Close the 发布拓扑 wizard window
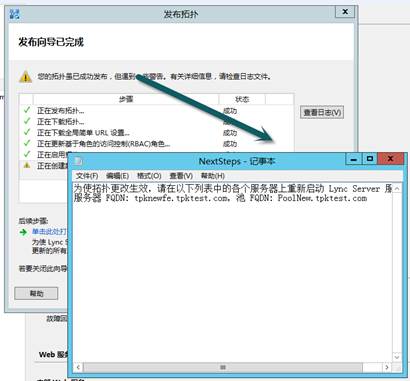The width and height of the screenshot is (410, 381). pyautogui.click(x=345, y=12)
